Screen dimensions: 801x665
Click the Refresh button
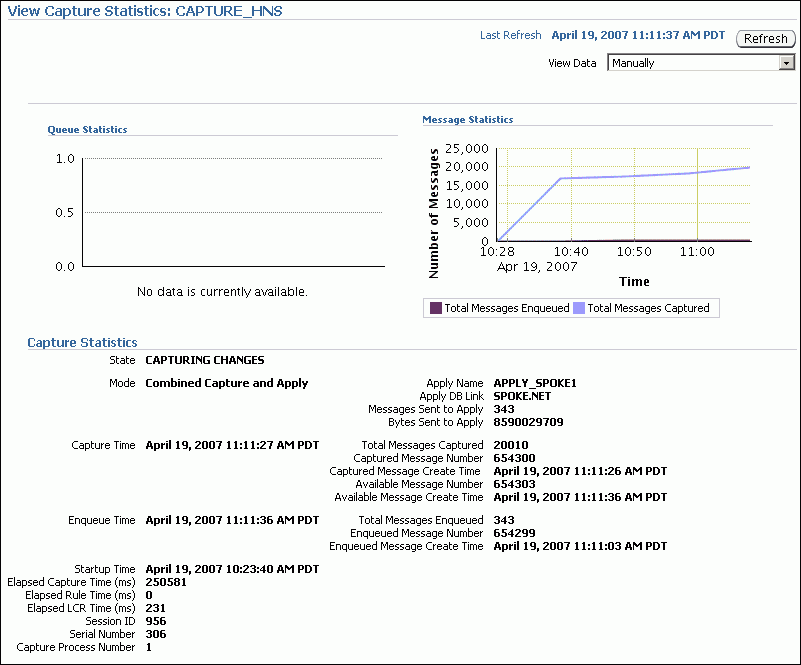(765, 38)
